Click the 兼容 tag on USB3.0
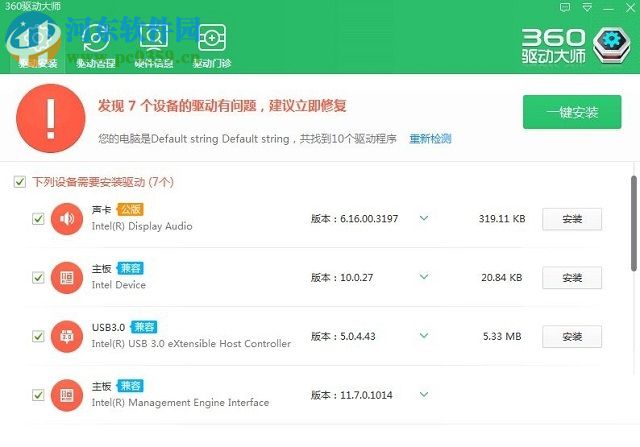640x447 pixels. point(144,327)
